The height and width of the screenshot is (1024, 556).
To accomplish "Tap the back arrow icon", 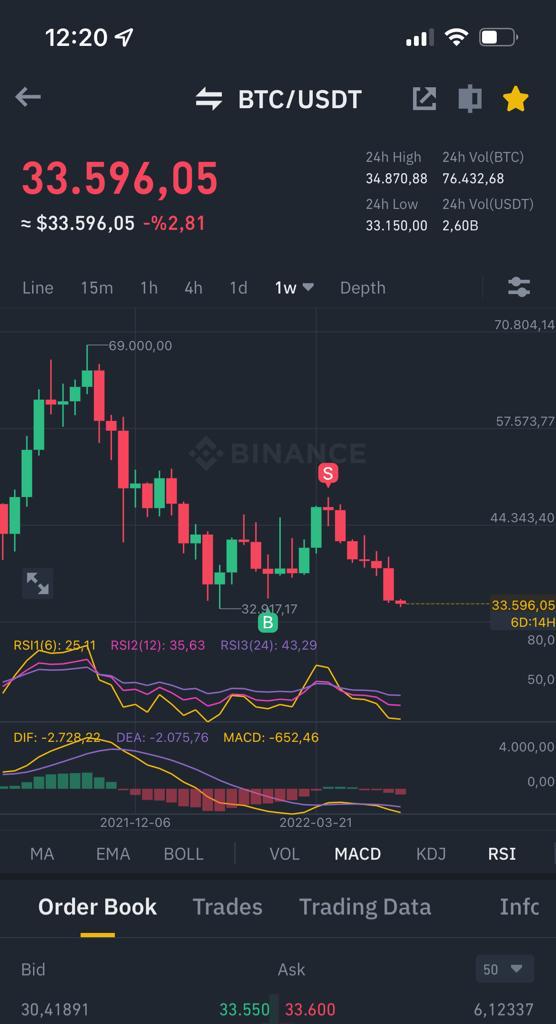I will coord(28,98).
